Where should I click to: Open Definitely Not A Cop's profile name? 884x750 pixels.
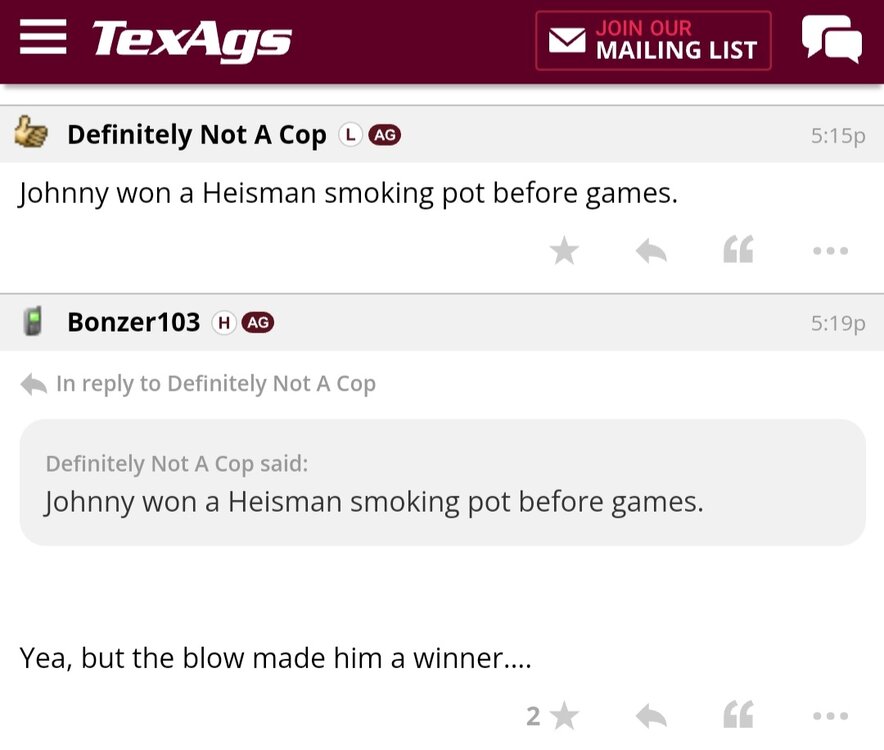pos(196,135)
